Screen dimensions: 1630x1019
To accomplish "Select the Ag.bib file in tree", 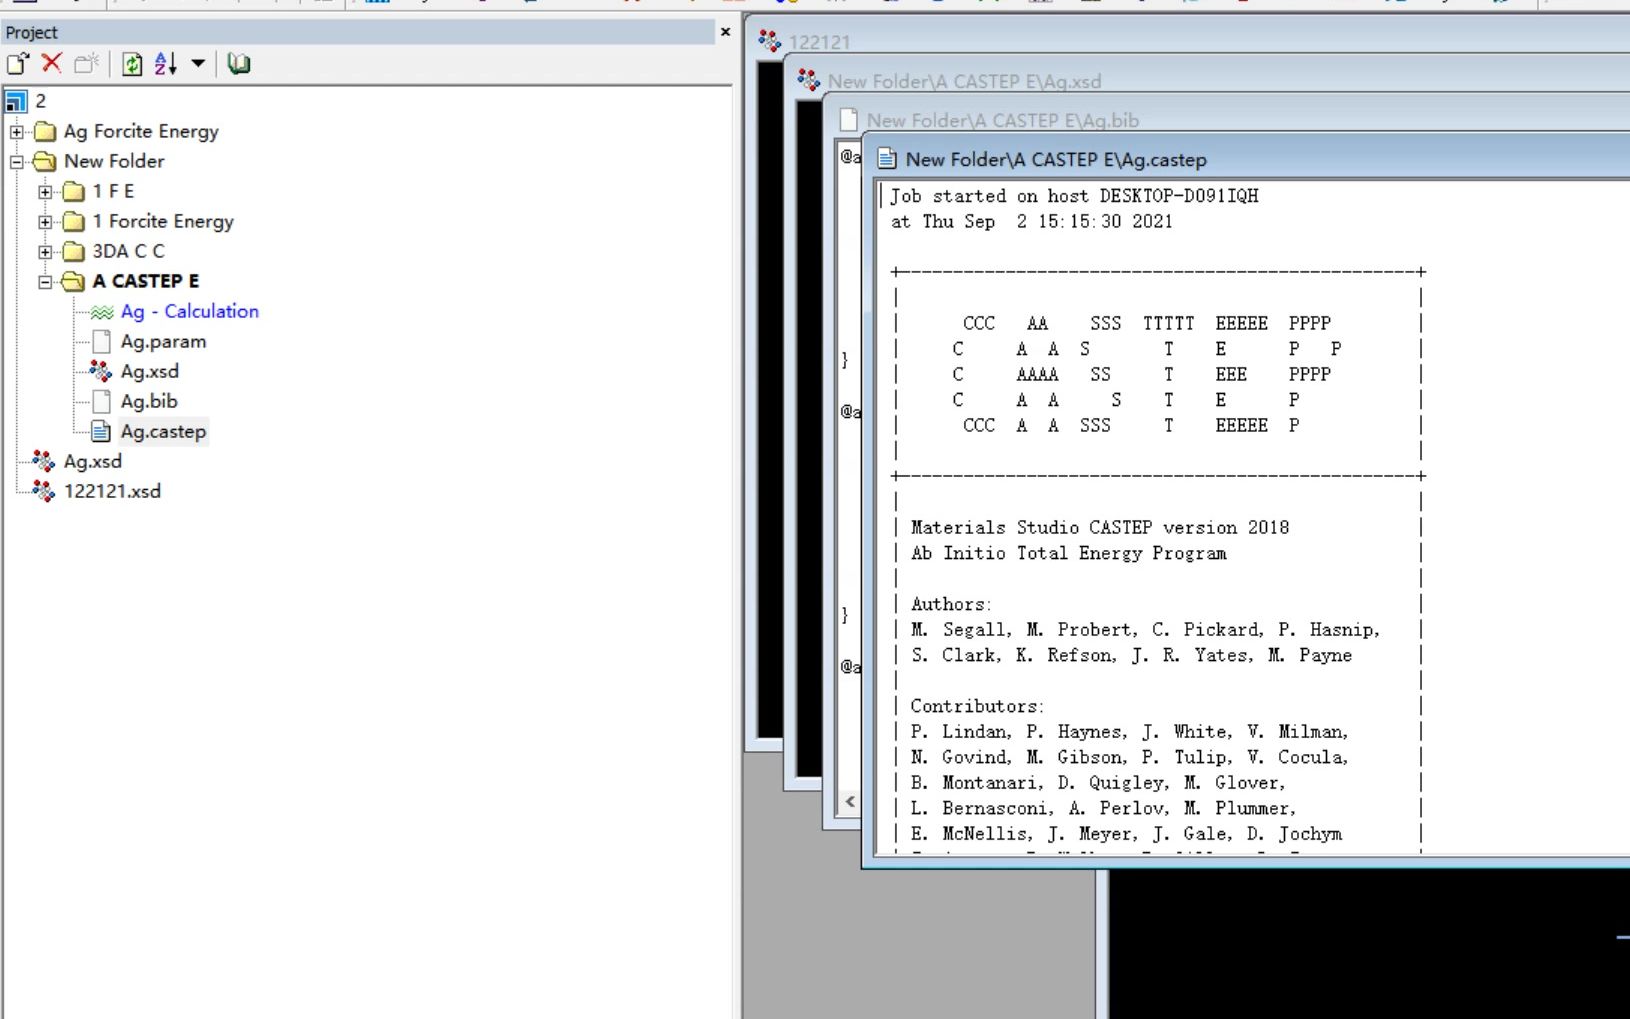I will click(149, 401).
